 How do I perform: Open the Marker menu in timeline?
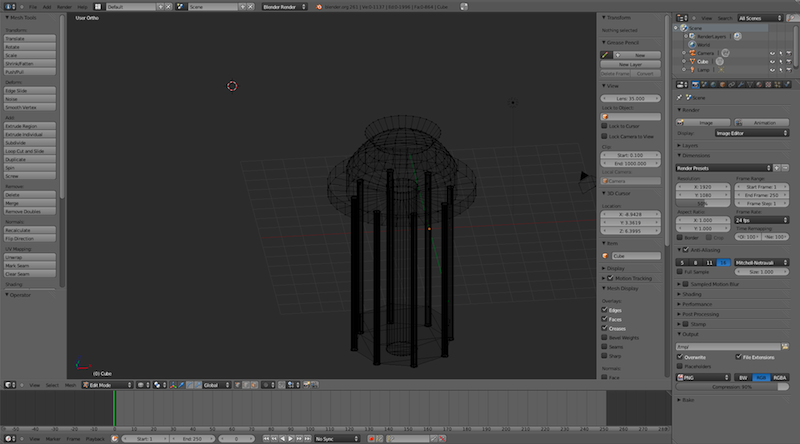pyautogui.click(x=53, y=438)
